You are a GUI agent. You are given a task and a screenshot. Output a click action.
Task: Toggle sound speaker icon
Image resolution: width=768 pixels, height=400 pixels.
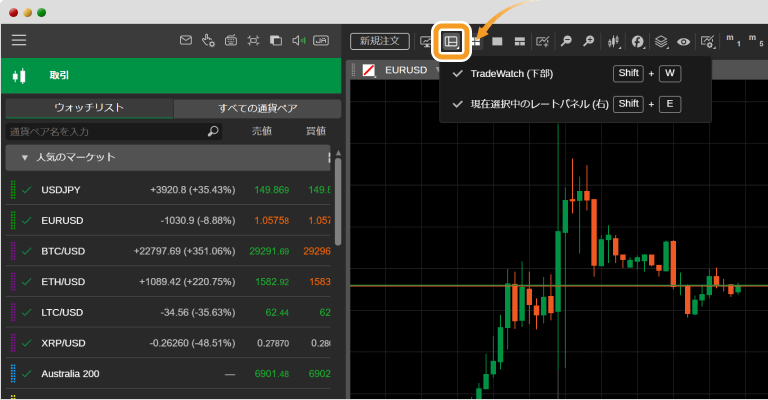(x=298, y=41)
